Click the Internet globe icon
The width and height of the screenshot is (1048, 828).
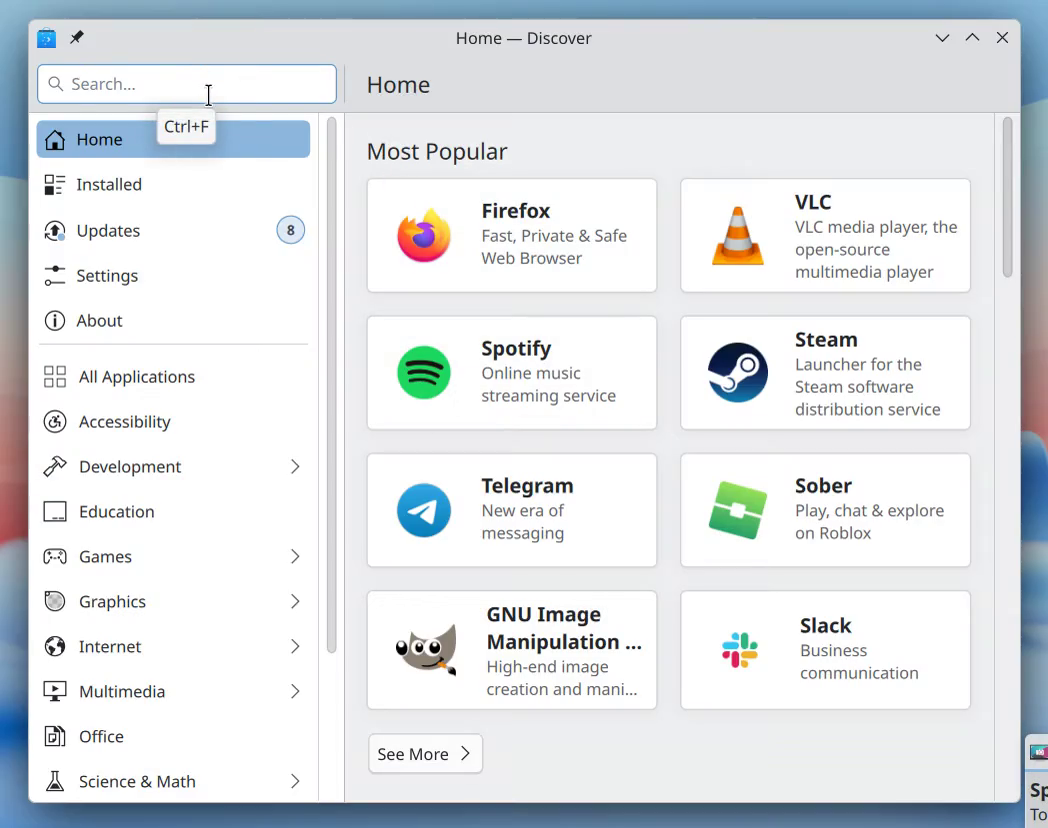(55, 646)
